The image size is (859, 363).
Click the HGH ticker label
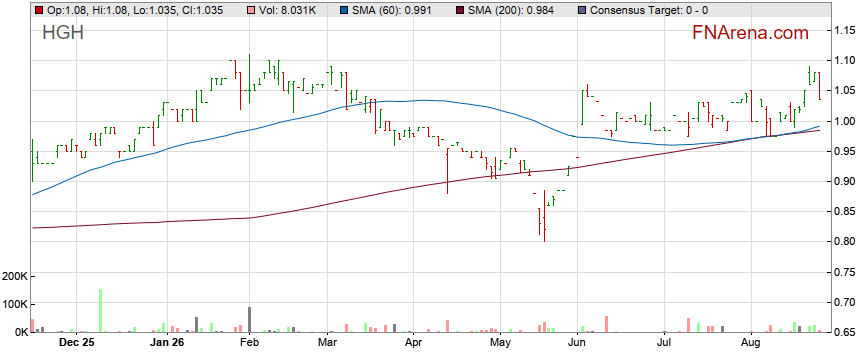[x=63, y=33]
